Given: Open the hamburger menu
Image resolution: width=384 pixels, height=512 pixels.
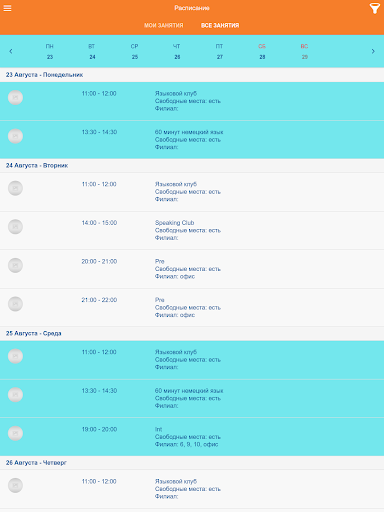Looking at the screenshot, I should point(7,8).
